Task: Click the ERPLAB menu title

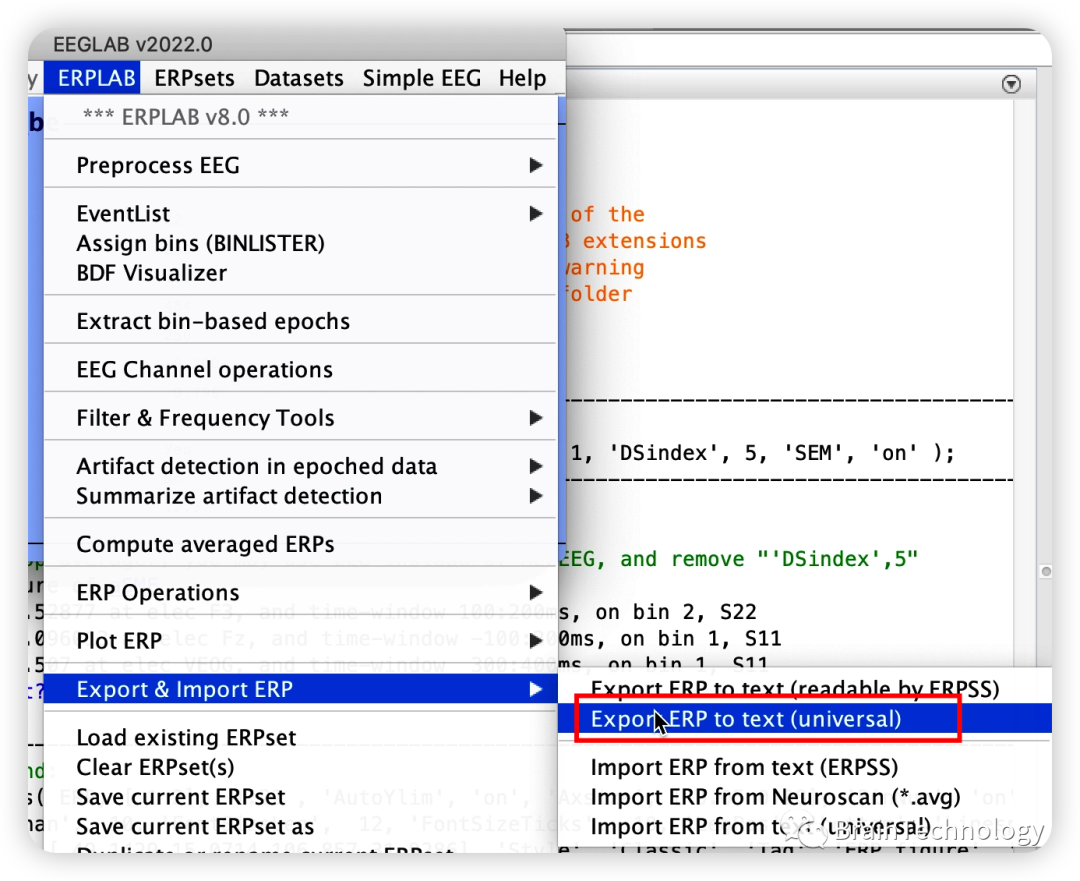Action: coord(97,78)
